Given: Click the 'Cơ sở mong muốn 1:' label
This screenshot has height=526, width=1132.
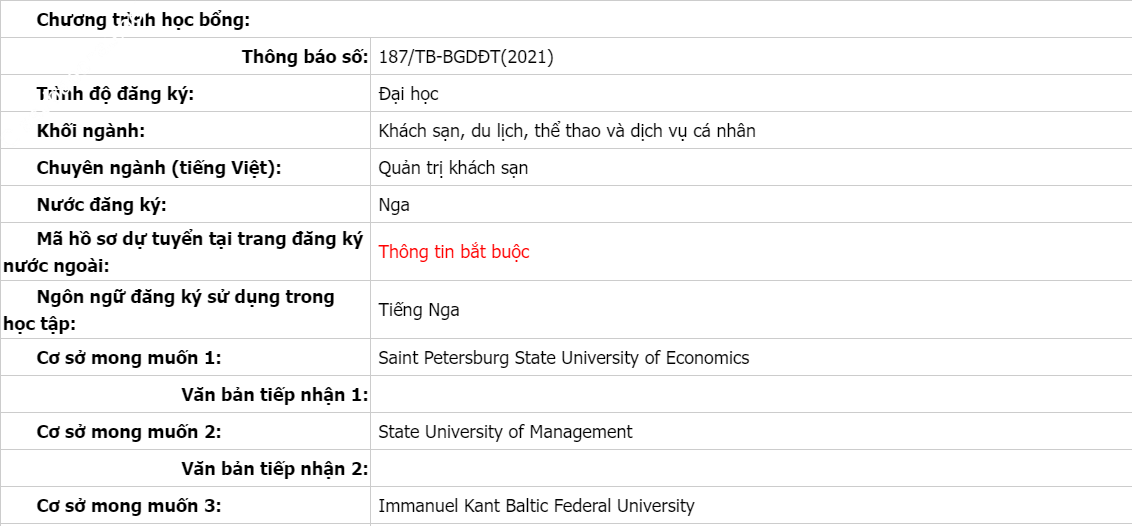Looking at the screenshot, I should [129, 357].
